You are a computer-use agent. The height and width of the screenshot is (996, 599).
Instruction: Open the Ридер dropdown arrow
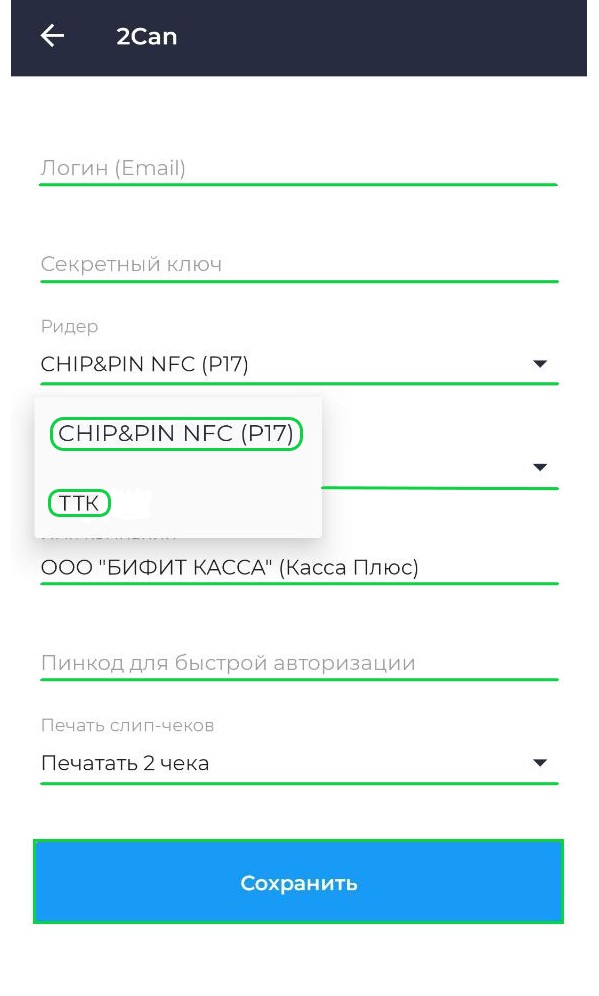(x=540, y=364)
